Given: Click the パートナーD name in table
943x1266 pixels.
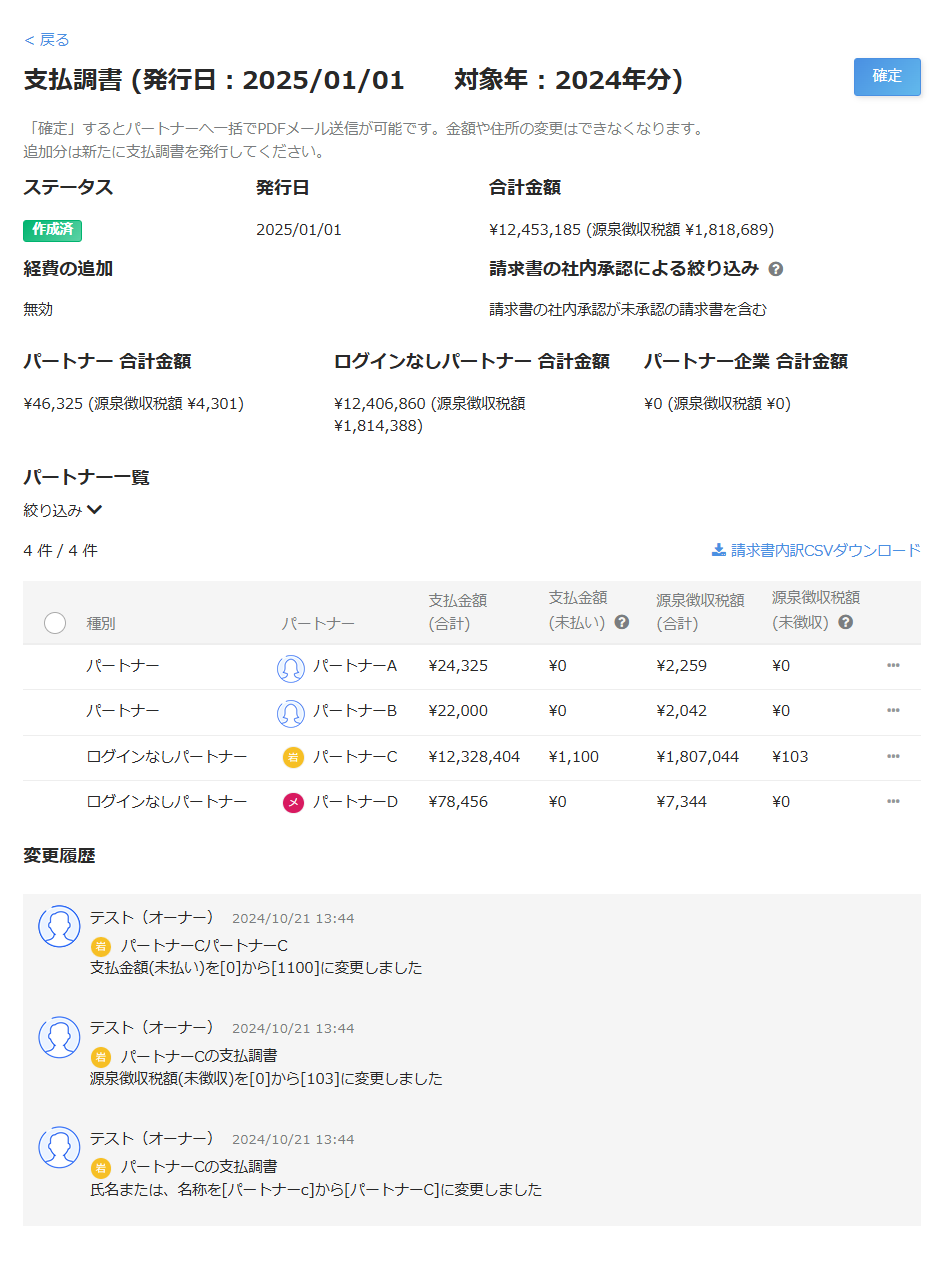Looking at the screenshot, I should coord(354,802).
